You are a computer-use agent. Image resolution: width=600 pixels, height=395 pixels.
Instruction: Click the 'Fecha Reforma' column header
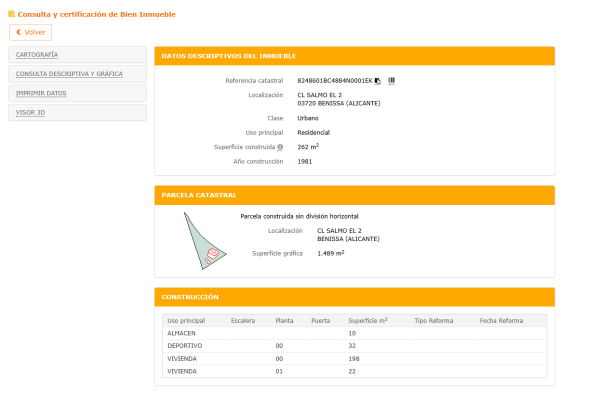pyautogui.click(x=501, y=321)
